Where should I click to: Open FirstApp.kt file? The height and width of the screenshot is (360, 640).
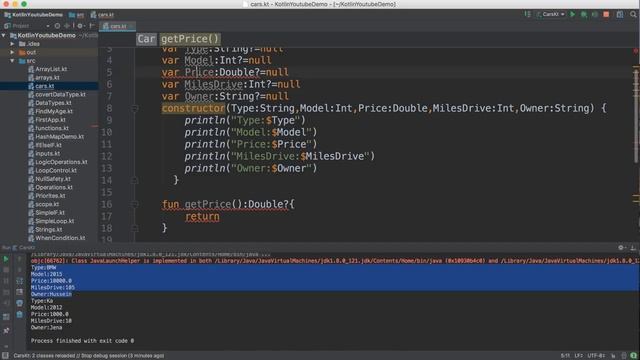click(x=50, y=120)
